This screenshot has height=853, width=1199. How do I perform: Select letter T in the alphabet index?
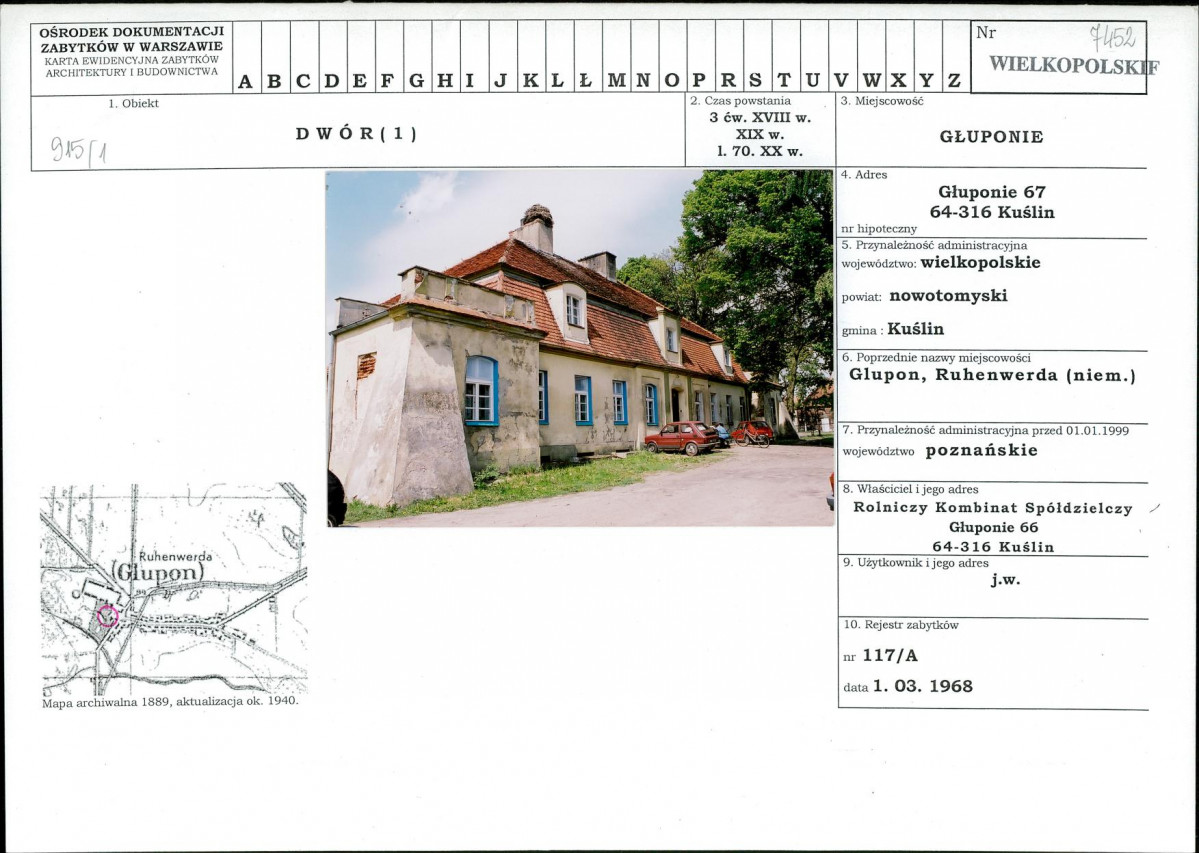click(784, 81)
